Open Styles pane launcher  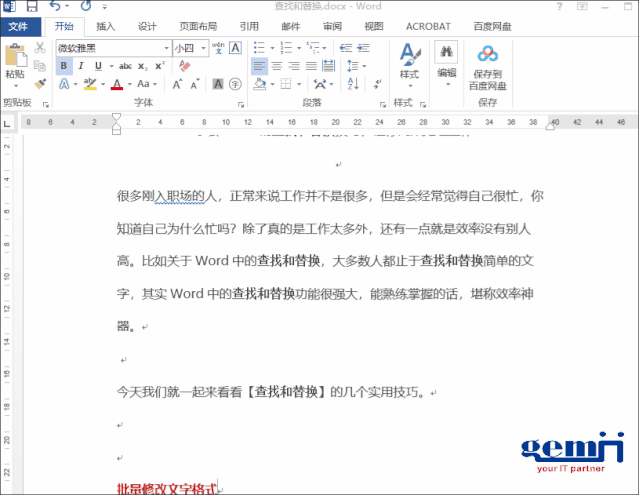(423, 104)
